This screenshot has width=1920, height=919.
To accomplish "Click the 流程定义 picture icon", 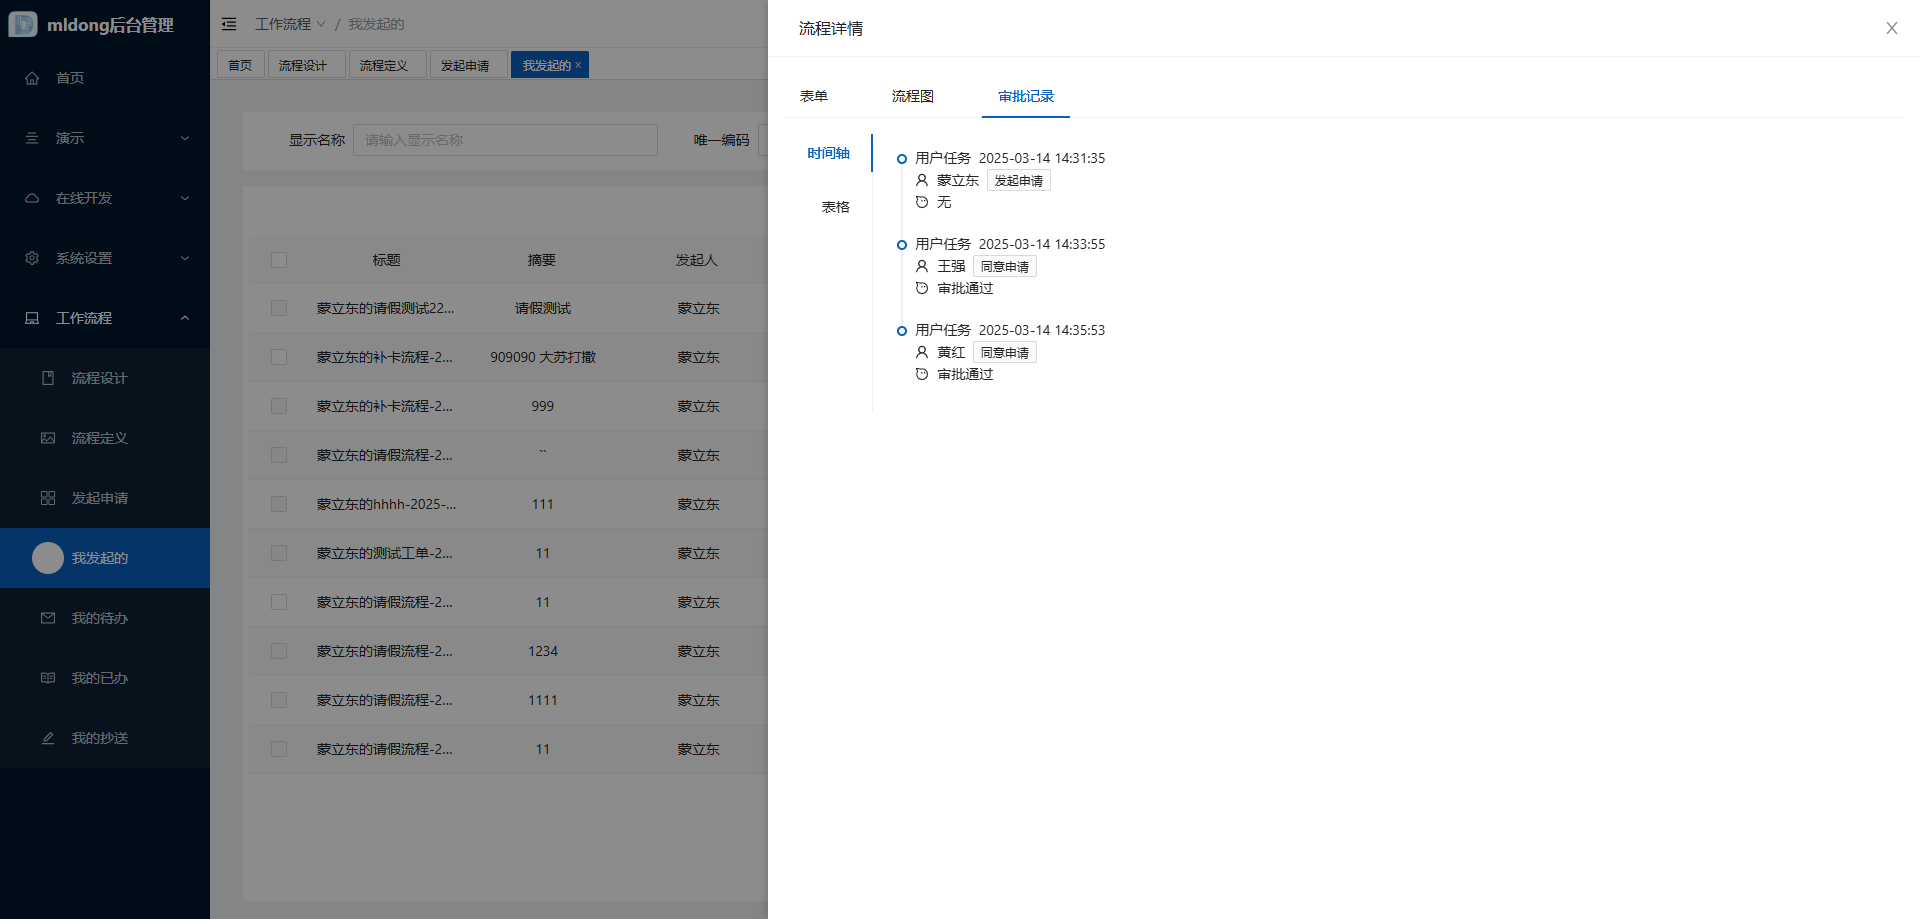I will 48,438.
